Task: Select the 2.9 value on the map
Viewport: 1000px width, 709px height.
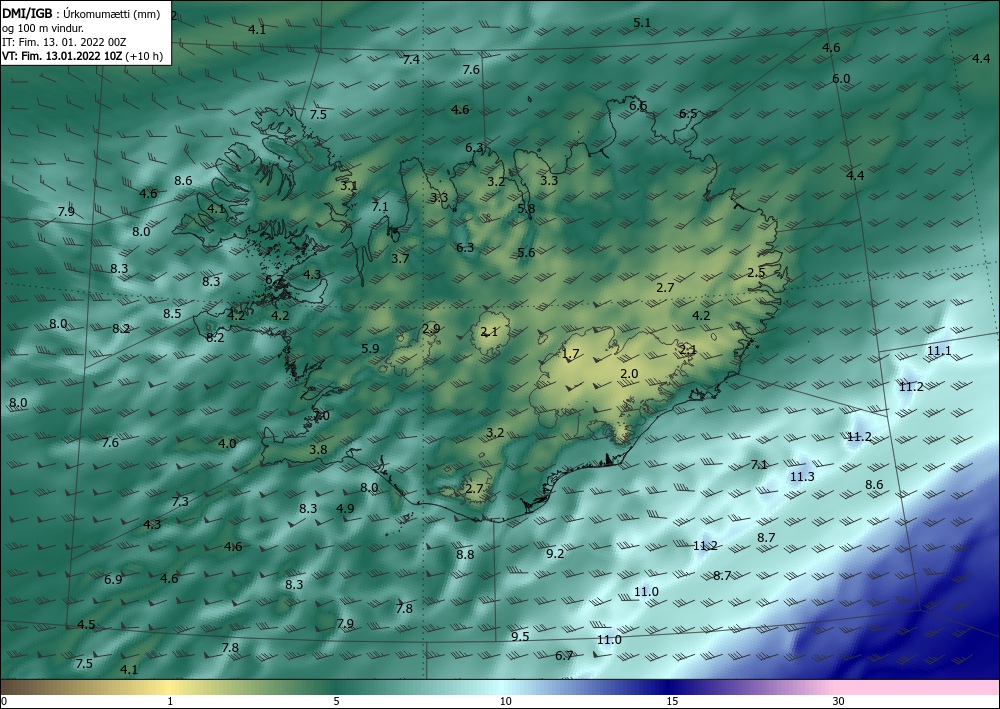Action: tap(431, 328)
